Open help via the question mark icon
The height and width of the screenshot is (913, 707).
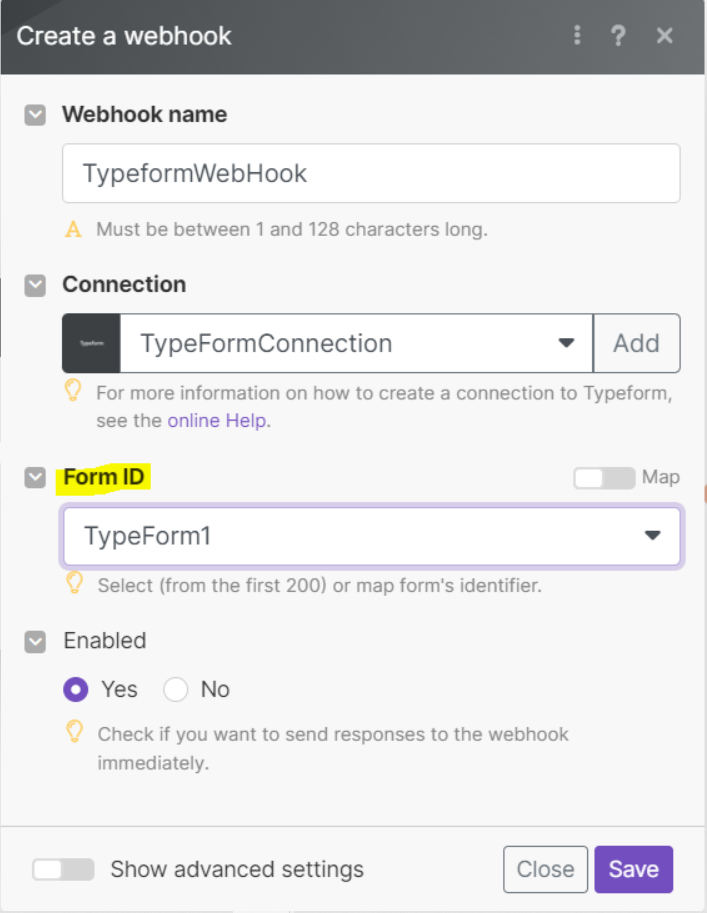[618, 36]
